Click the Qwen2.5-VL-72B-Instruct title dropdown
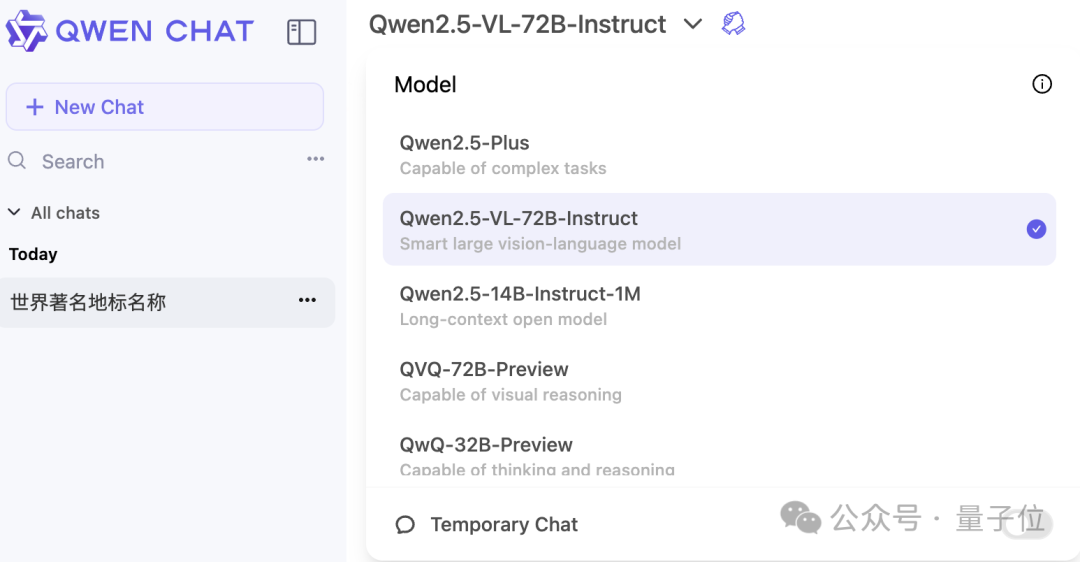The image size is (1080, 562). tap(517, 24)
